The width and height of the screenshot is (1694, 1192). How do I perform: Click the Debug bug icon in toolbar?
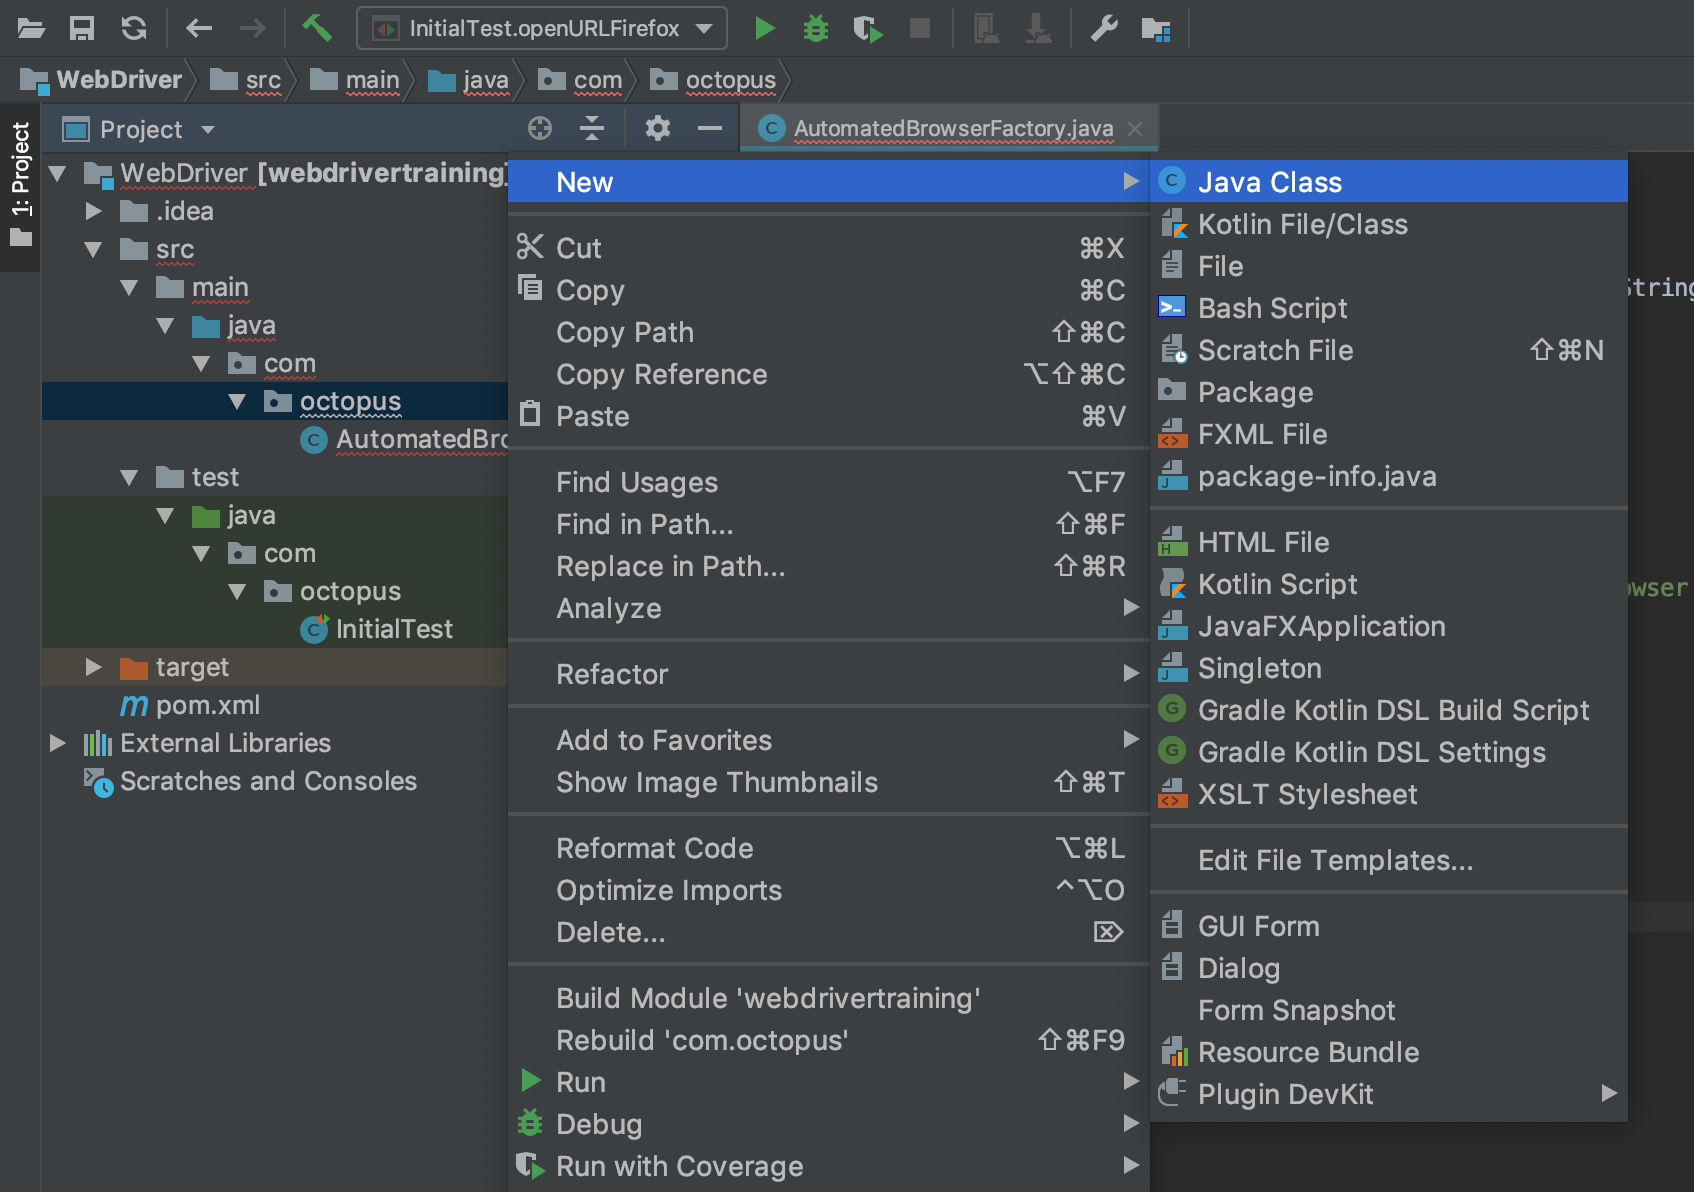click(x=816, y=28)
